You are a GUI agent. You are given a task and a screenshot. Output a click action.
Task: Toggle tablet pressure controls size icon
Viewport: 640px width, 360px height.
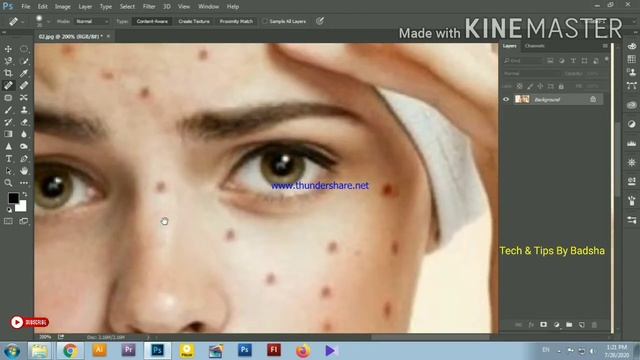[320, 21]
